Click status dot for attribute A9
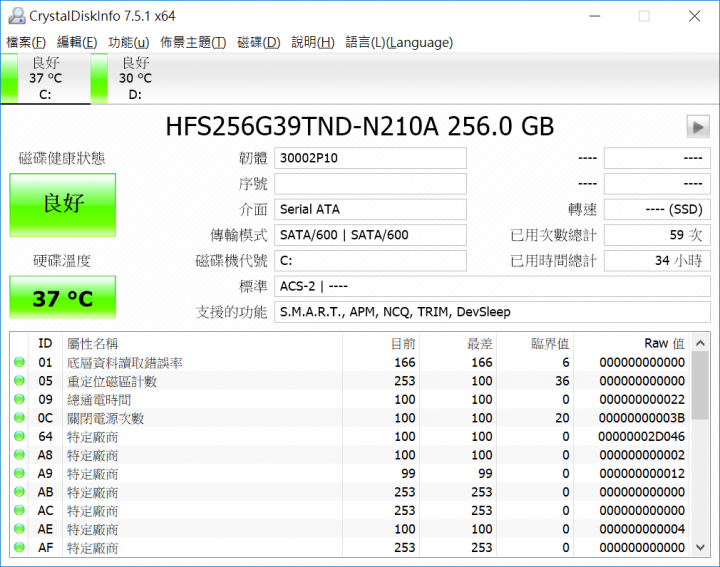 coord(19,473)
